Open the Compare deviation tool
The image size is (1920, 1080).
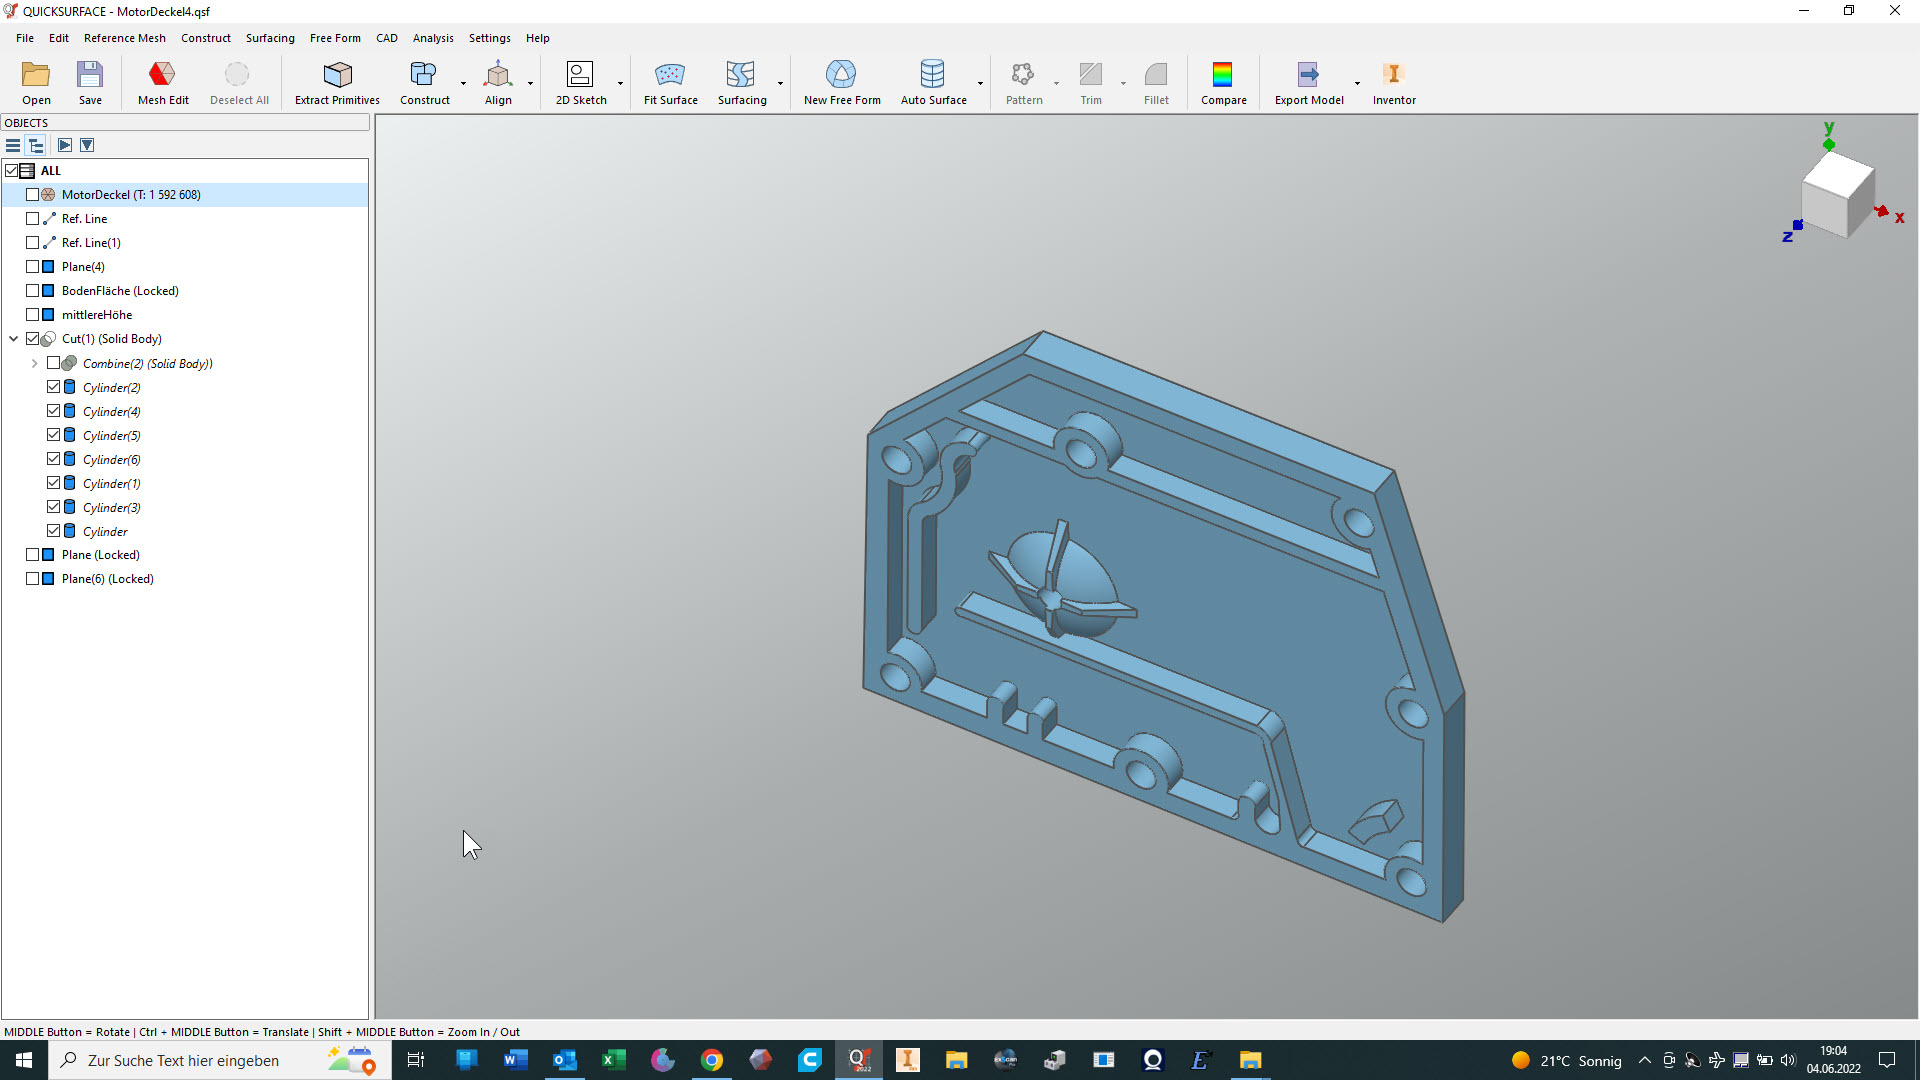coord(1222,75)
